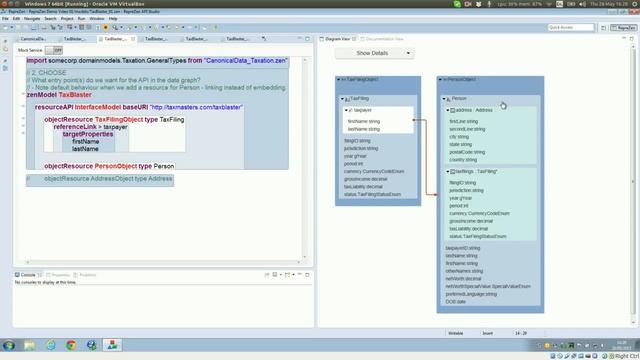Image resolution: width=640 pixels, height=360 pixels.
Task: Click the baseURI taxmasters.com/taxblaster URL string
Action: [x=196, y=107]
